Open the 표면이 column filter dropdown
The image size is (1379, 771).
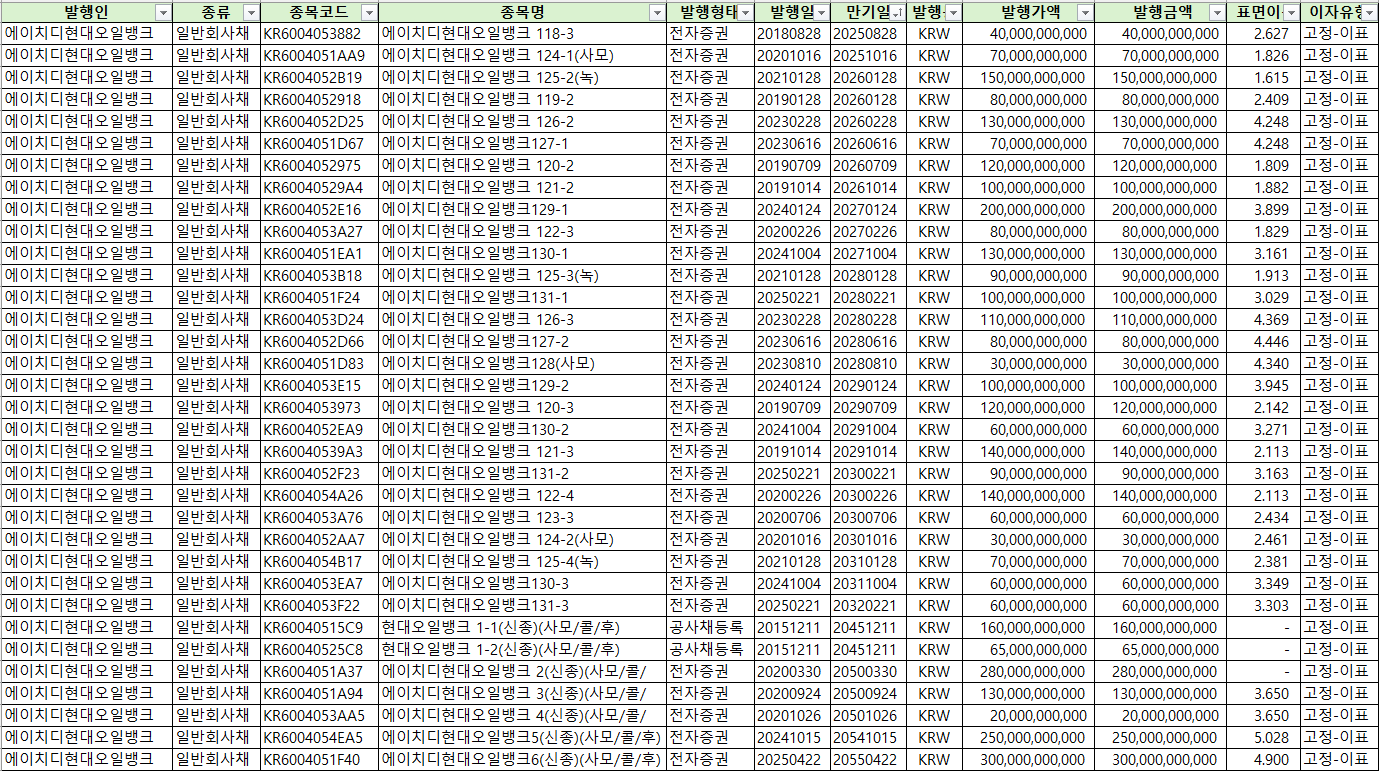click(x=1291, y=12)
